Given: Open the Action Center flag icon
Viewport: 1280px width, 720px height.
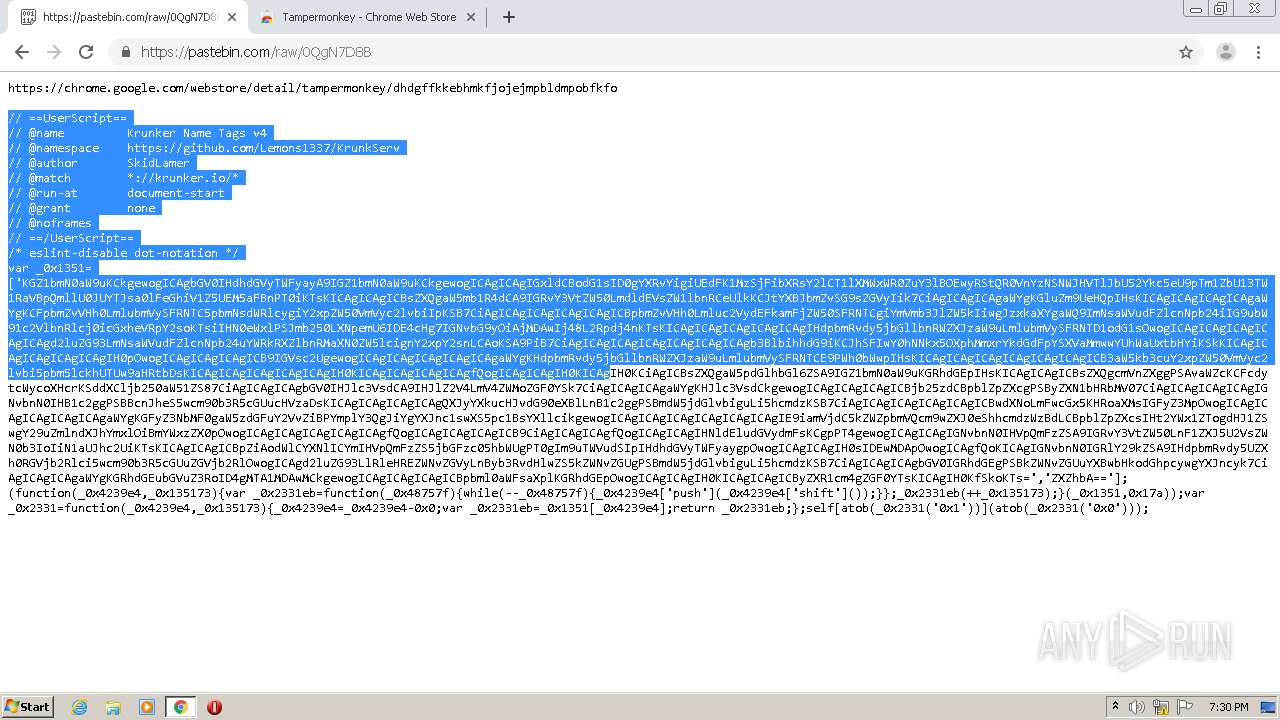Looking at the screenshot, I should pos(1186,707).
